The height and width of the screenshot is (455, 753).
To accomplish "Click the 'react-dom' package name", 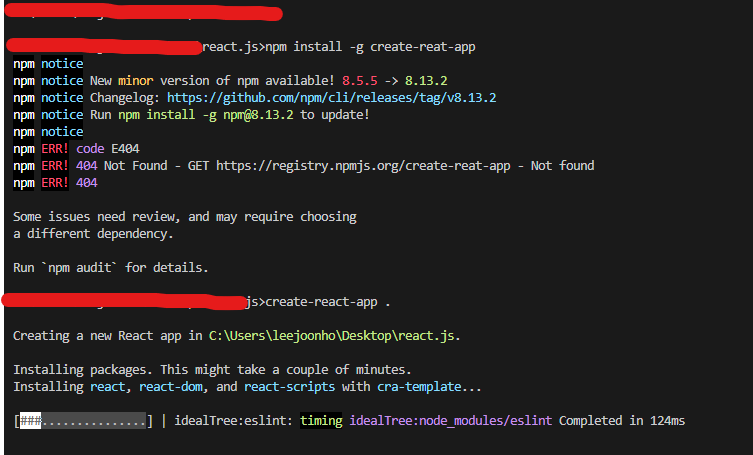I will coord(170,387).
